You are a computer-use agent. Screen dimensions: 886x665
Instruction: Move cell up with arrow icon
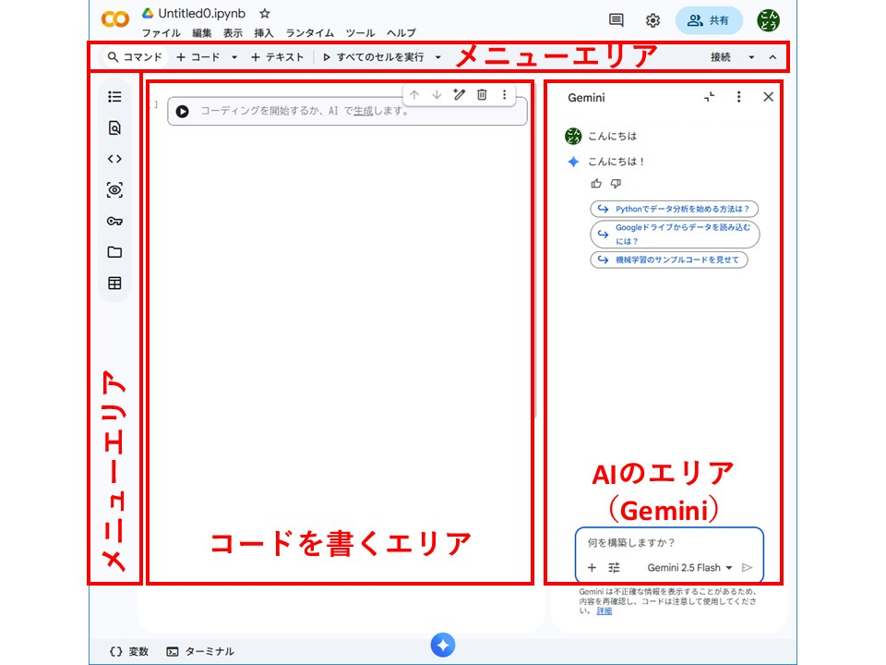coord(414,95)
